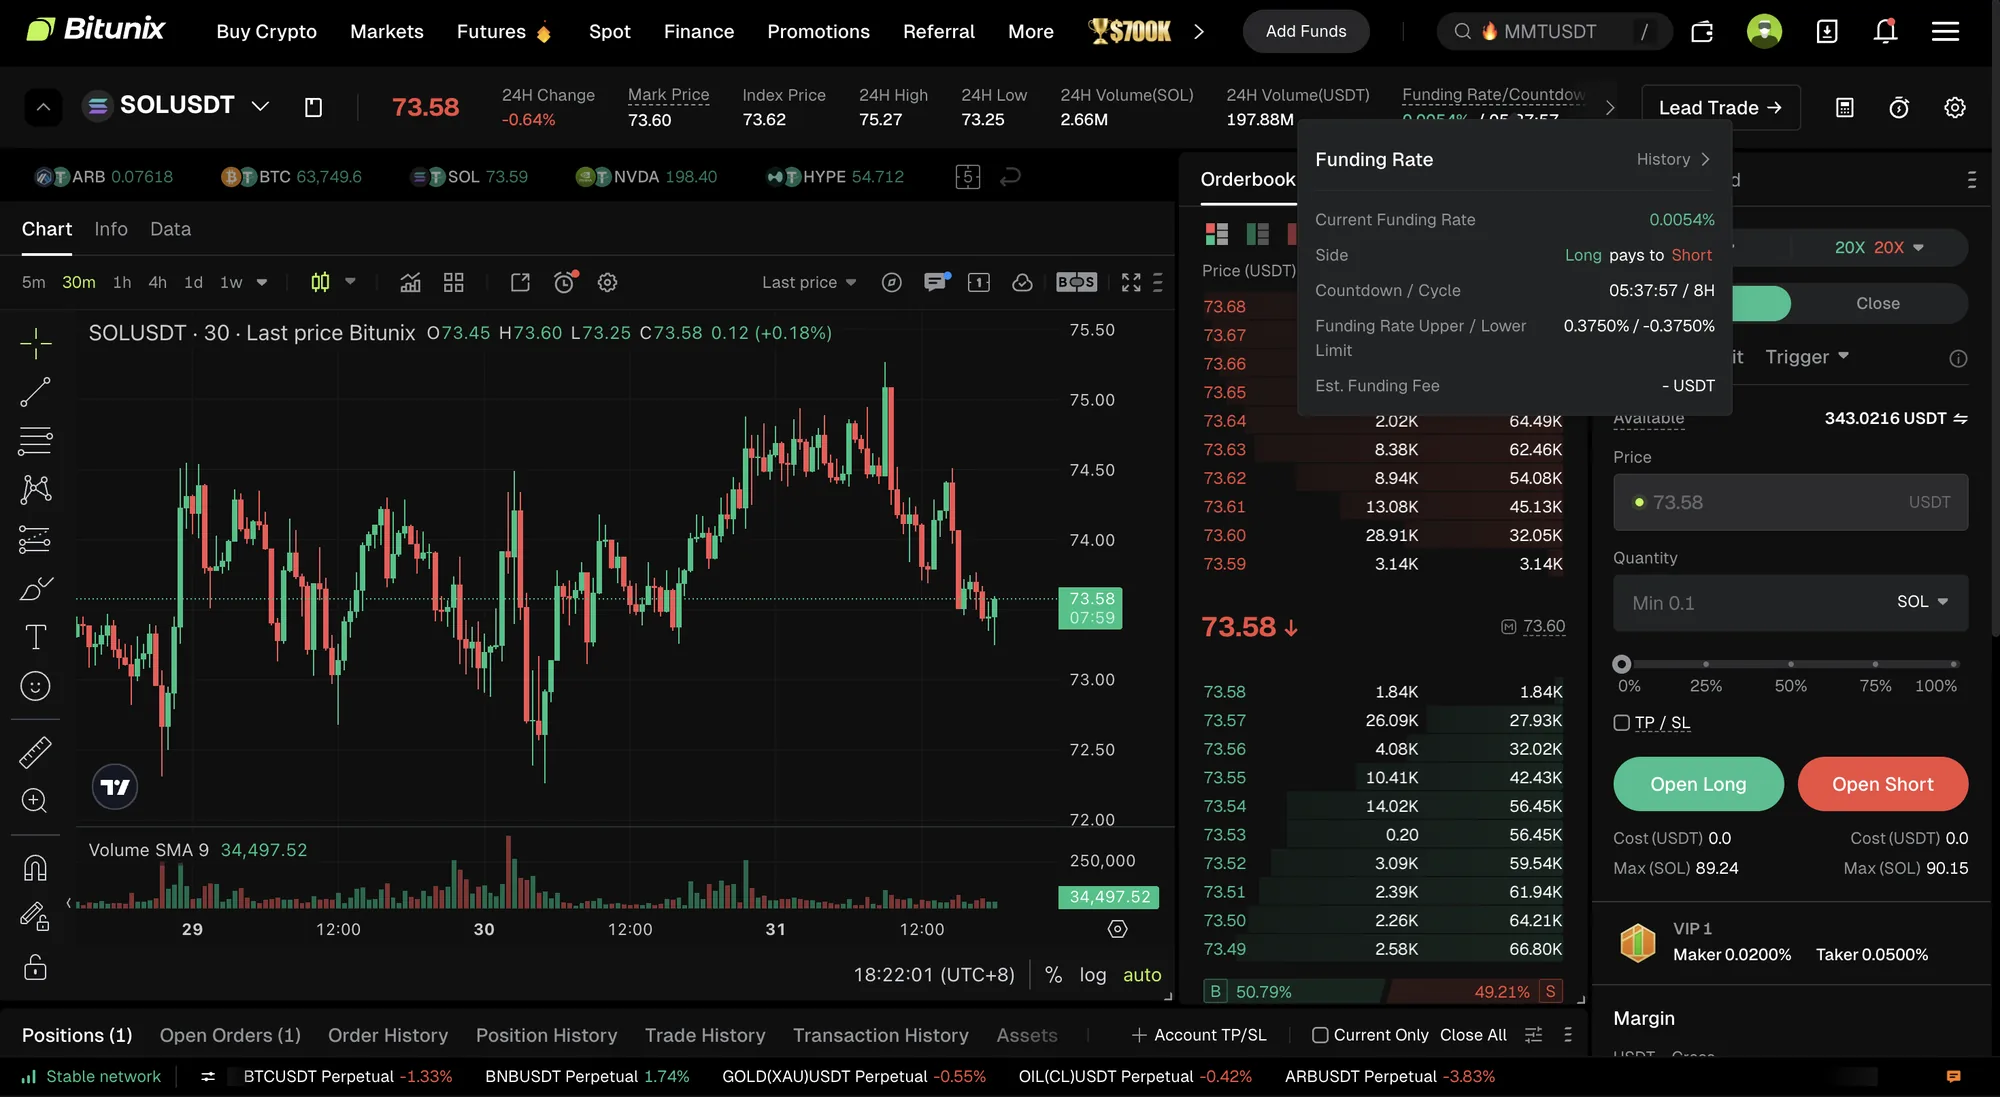2000x1097 pixels.
Task: Click the download app icon
Action: pos(1827,32)
